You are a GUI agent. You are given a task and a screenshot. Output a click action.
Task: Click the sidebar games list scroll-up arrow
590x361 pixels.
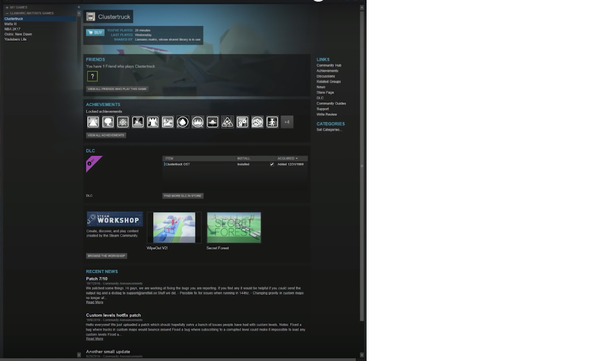[79, 14]
